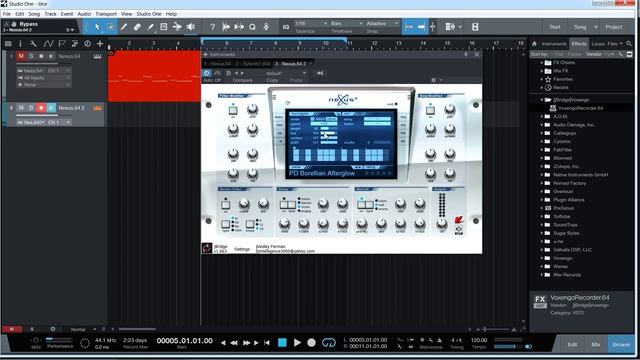This screenshot has height=360, width=640.
Task: Select the 3 - Nexus.64 2 instrument tab
Action: 290,64
